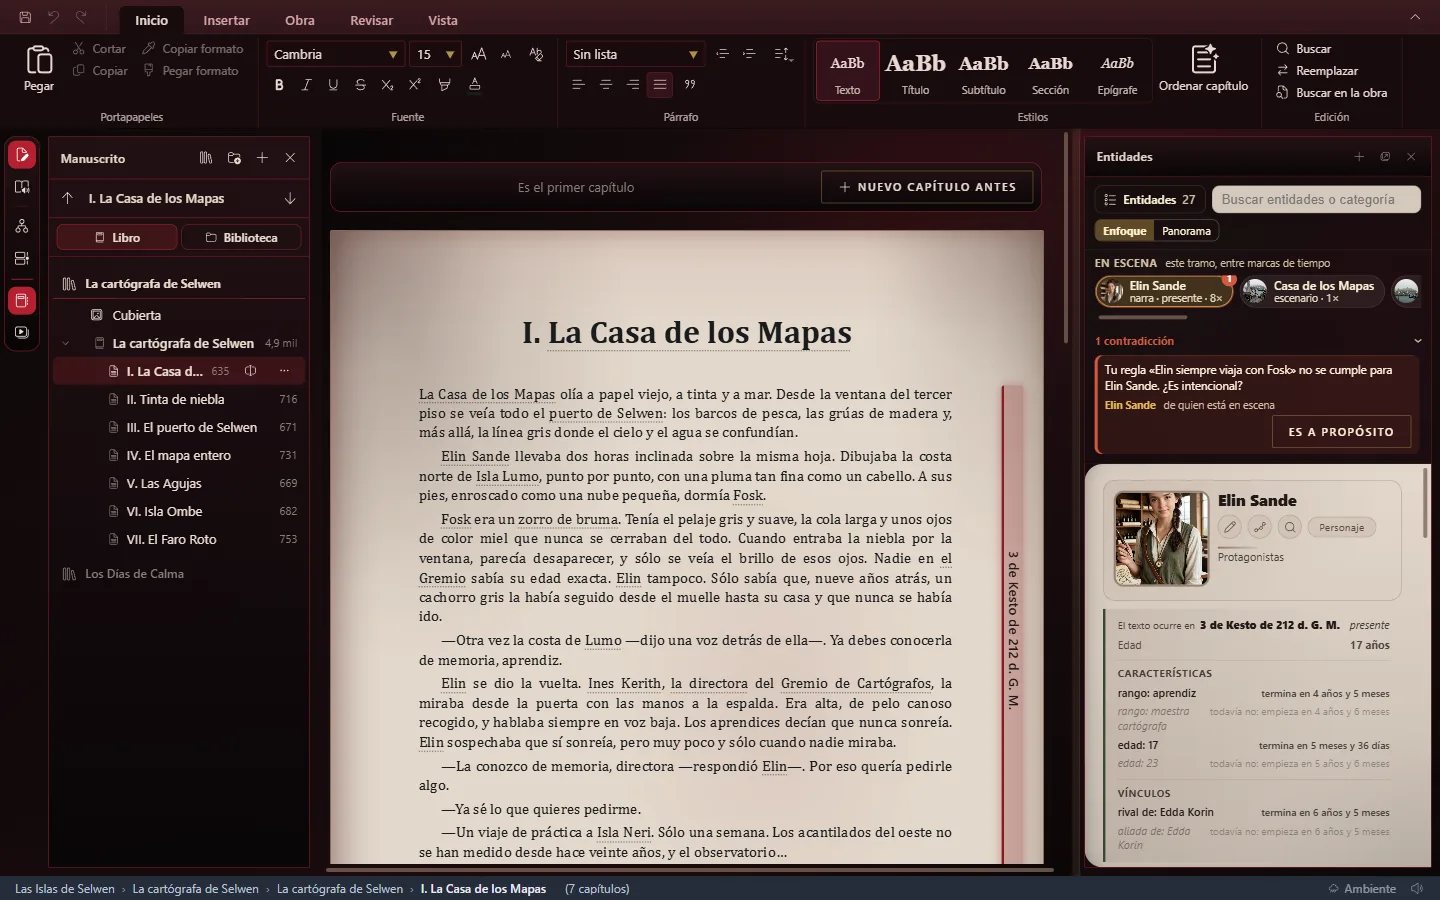Screen dimensions: 1440x900
Task: Open the font size 15 dropdown
Action: click(x=435, y=54)
